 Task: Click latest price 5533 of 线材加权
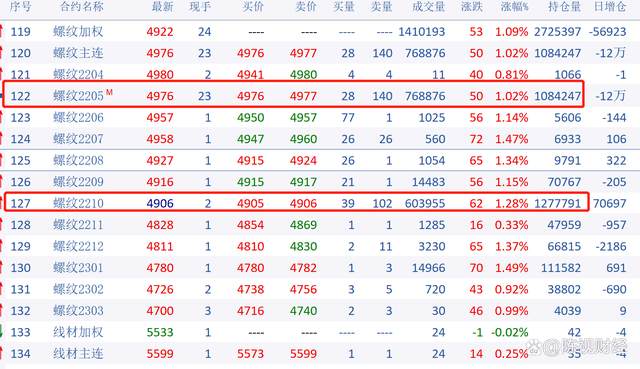[x=160, y=332]
